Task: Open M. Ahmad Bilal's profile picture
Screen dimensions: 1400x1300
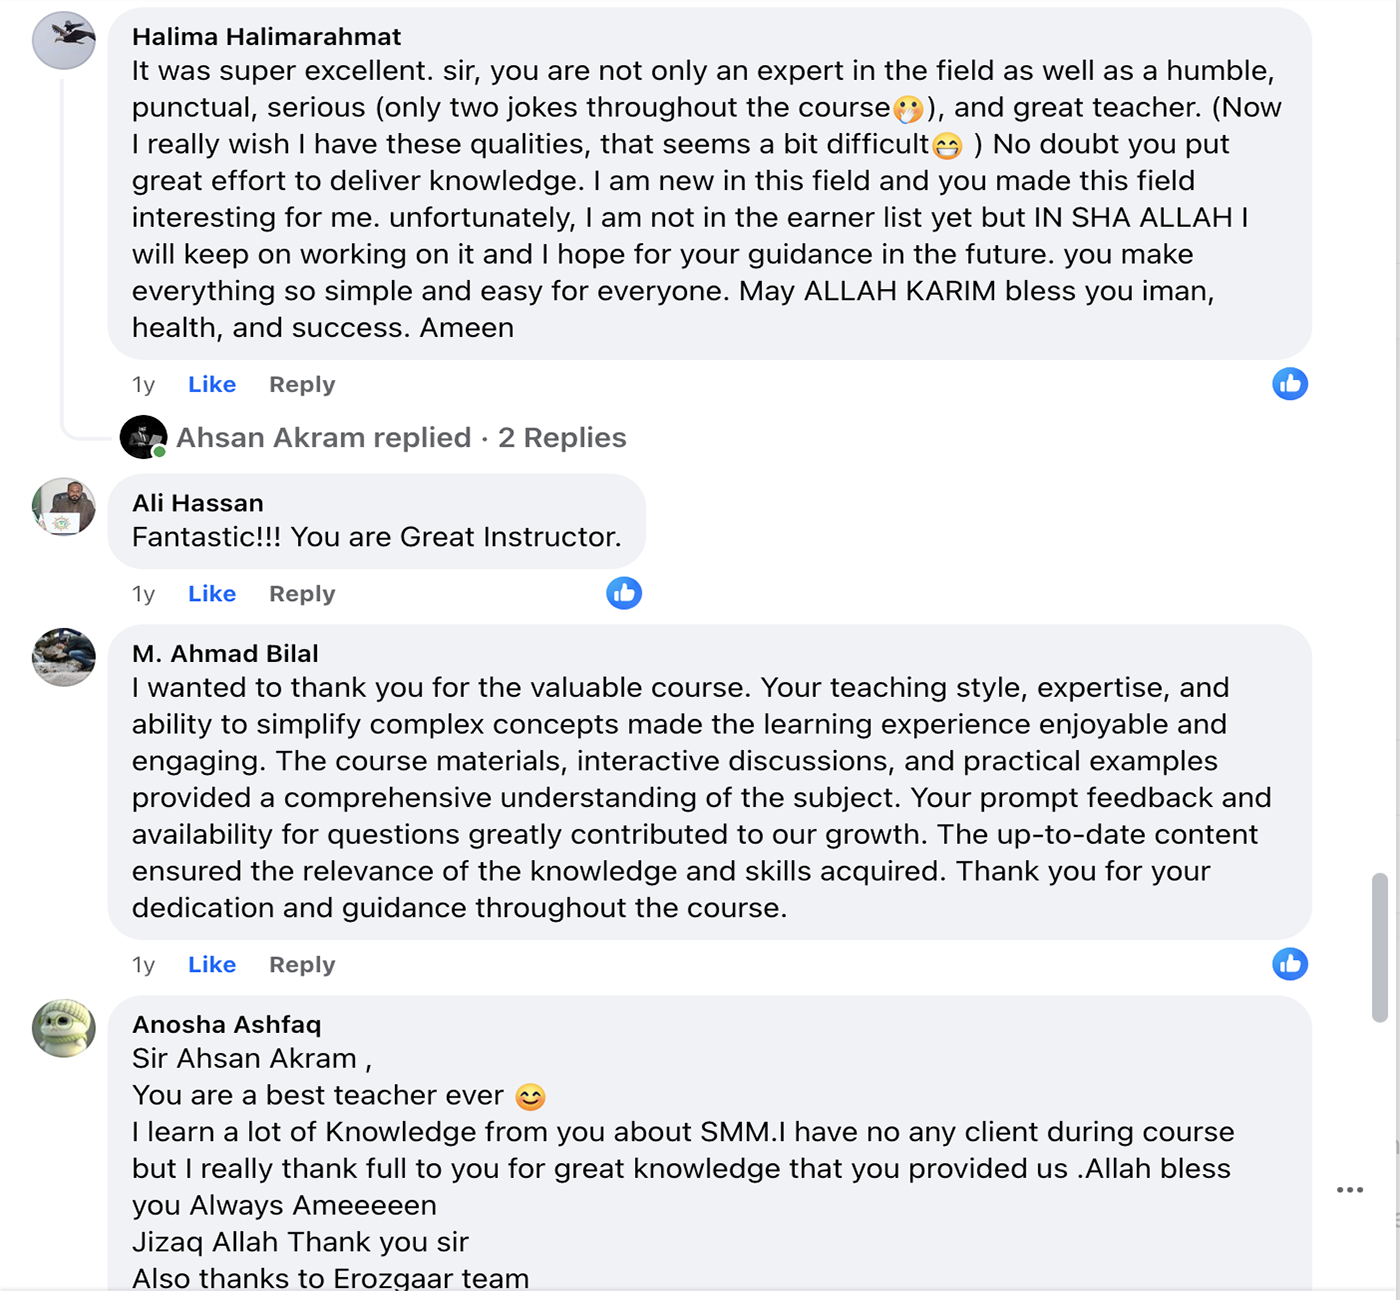Action: tap(64, 657)
